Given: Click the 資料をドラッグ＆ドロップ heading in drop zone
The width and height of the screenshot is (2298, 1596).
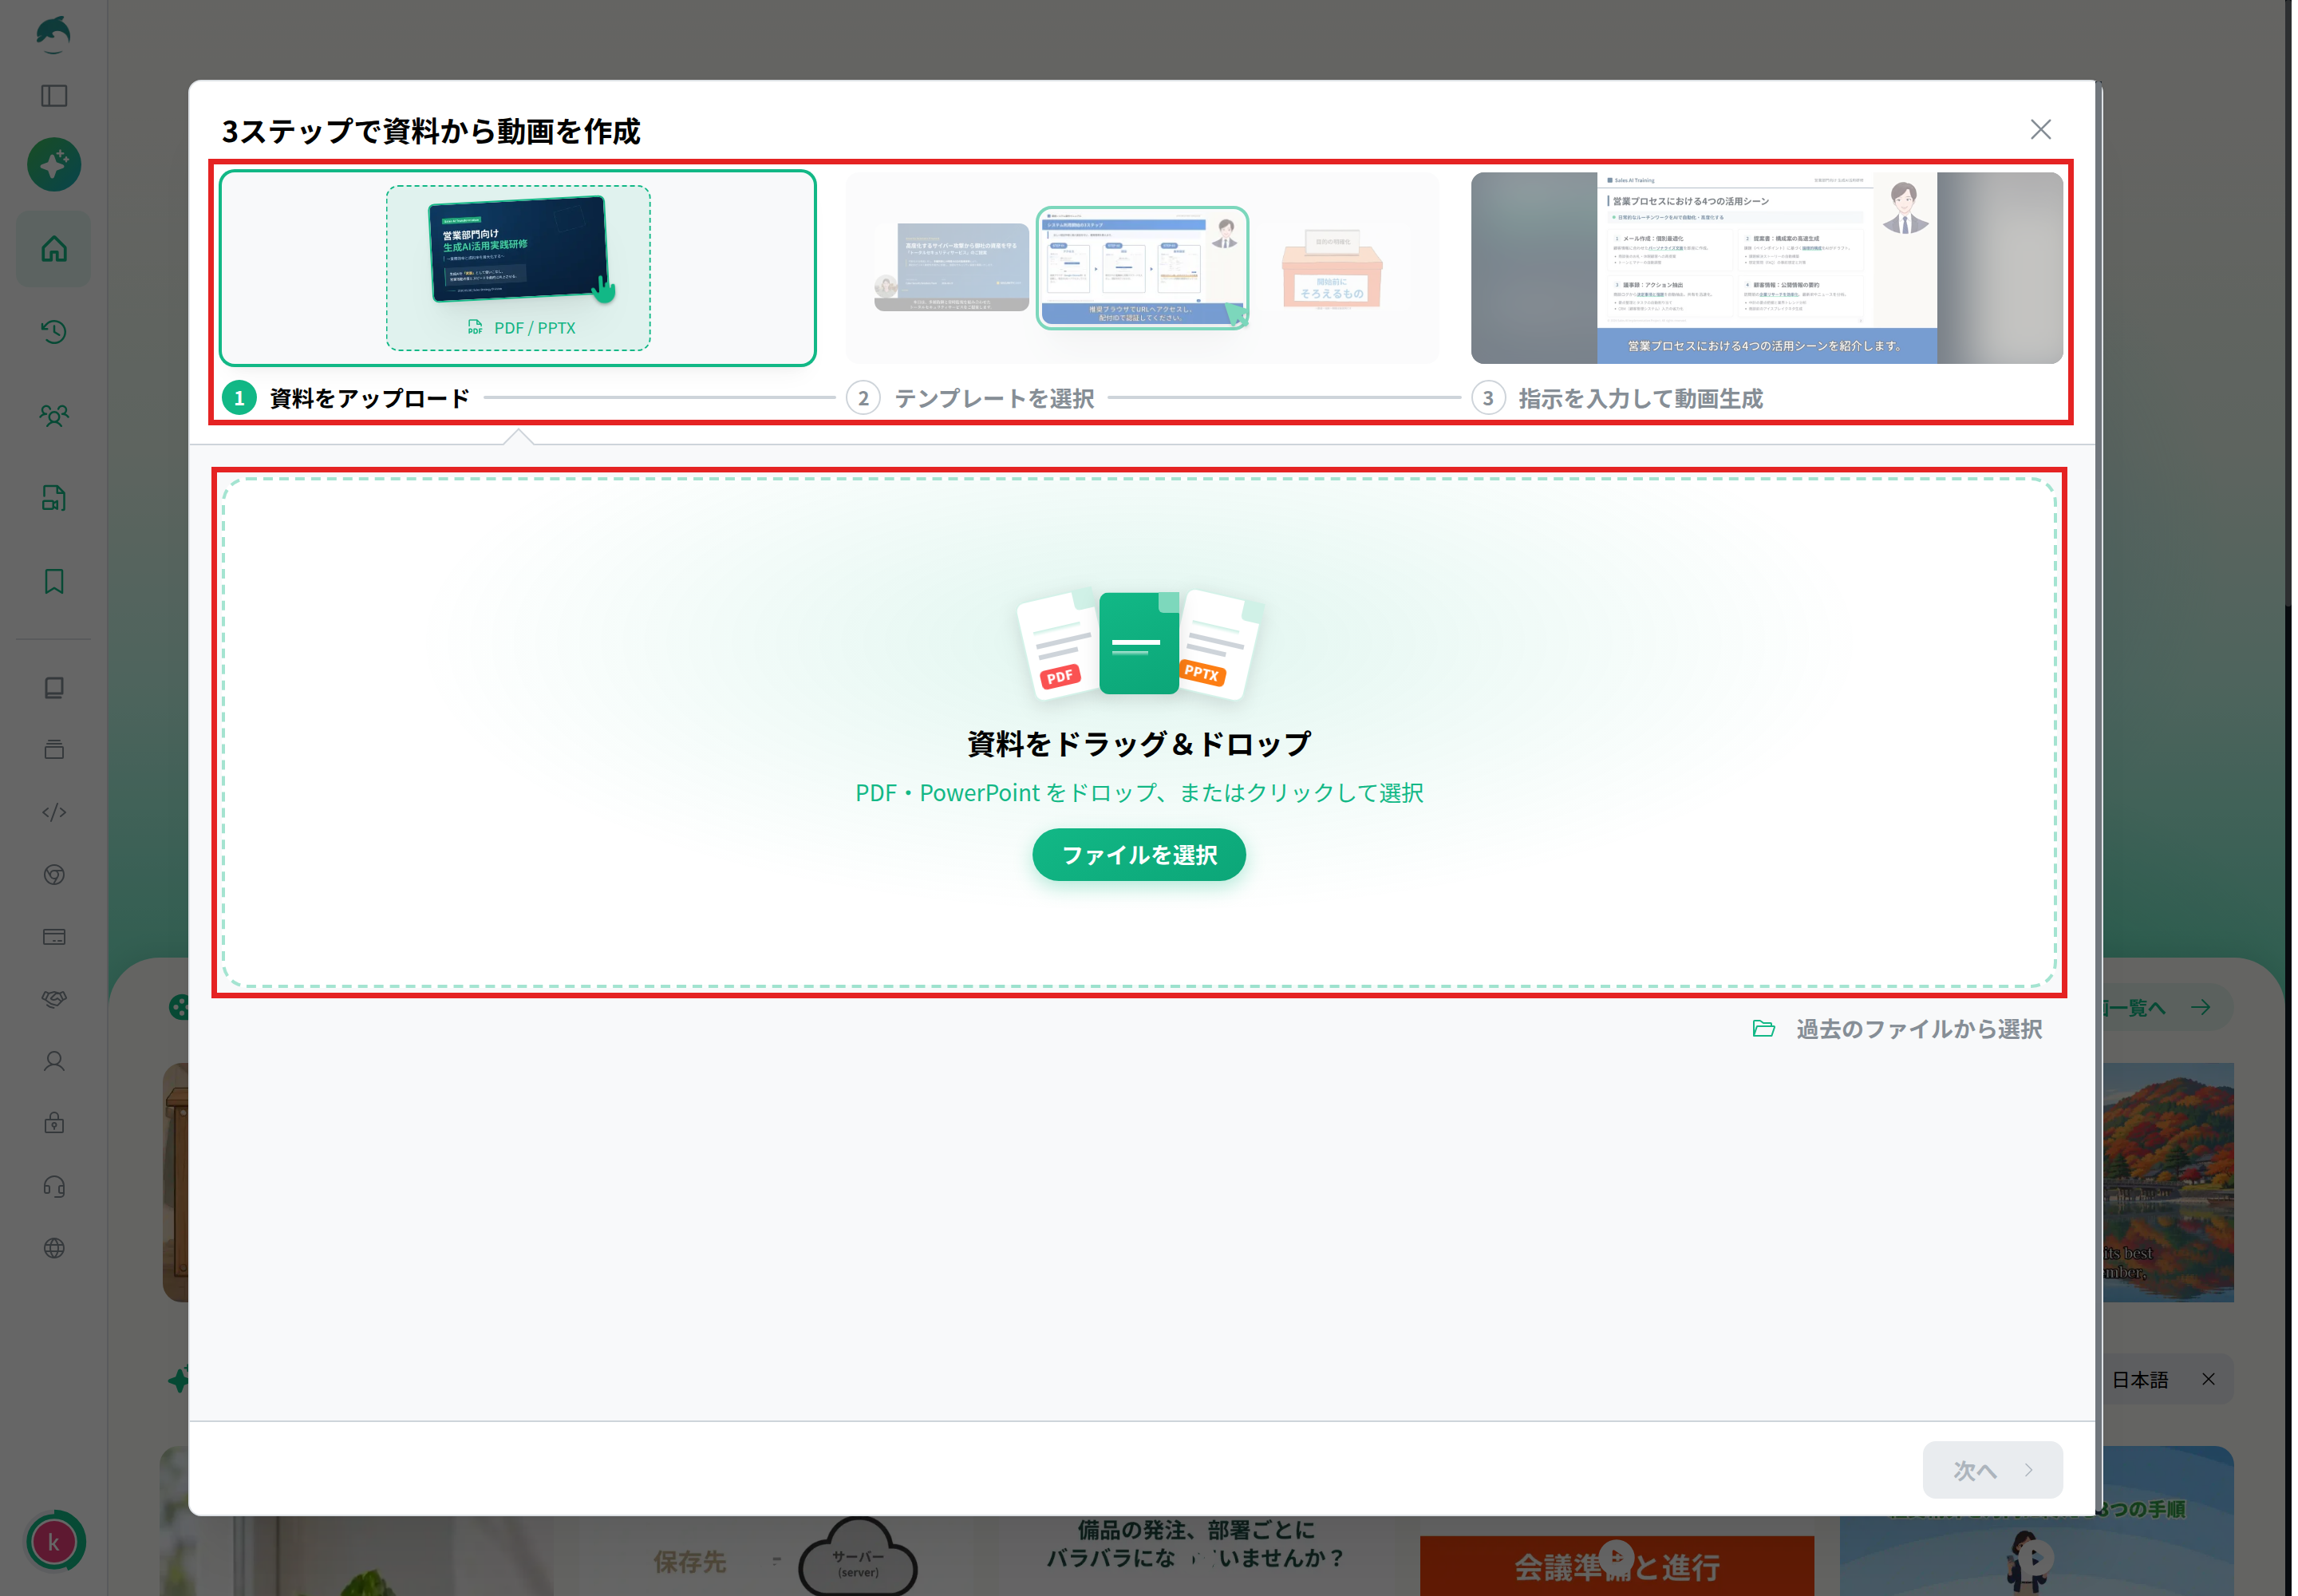Looking at the screenshot, I should coord(1138,744).
